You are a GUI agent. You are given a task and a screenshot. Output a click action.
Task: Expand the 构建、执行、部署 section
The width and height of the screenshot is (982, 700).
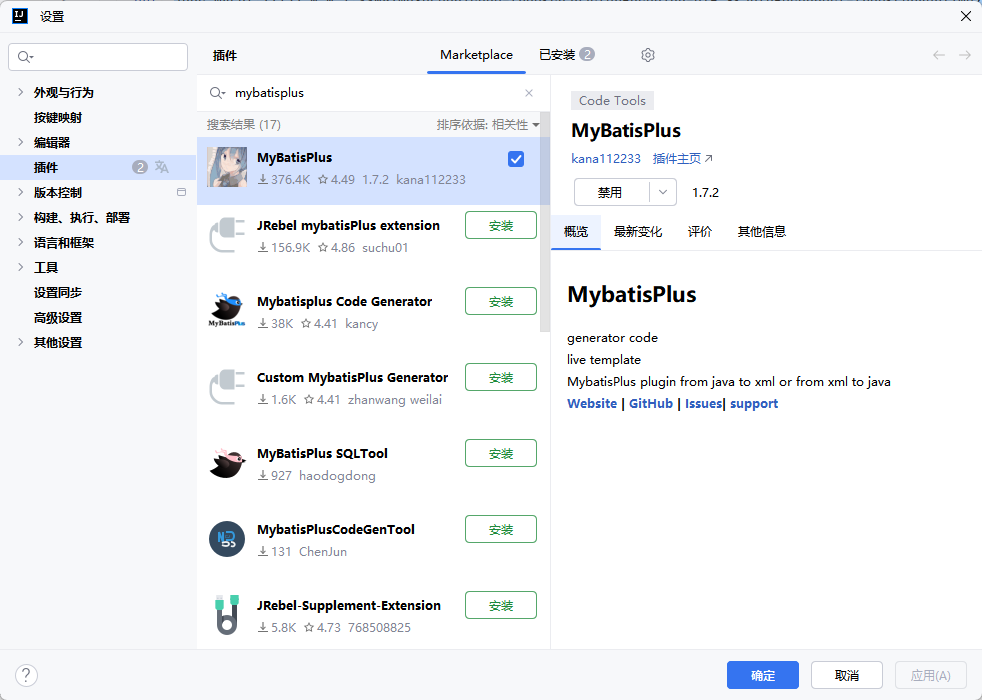pos(21,217)
